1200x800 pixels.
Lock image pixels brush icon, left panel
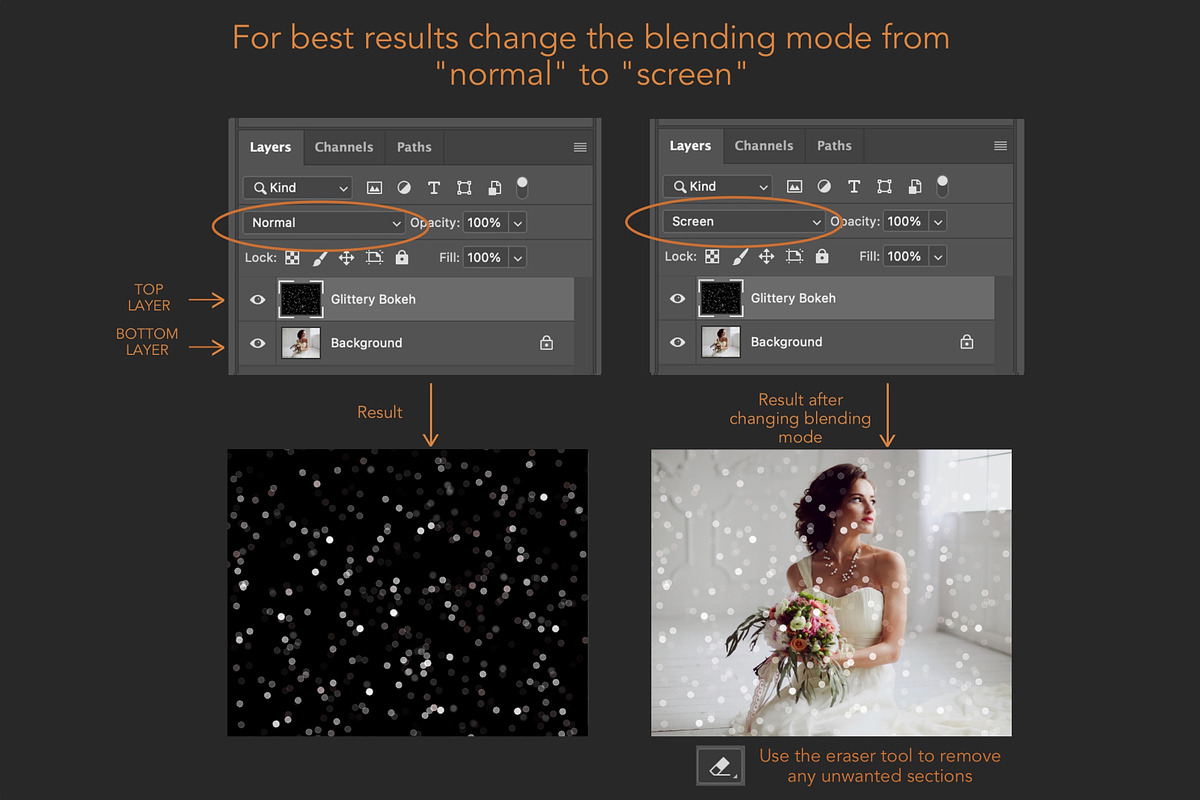320,258
